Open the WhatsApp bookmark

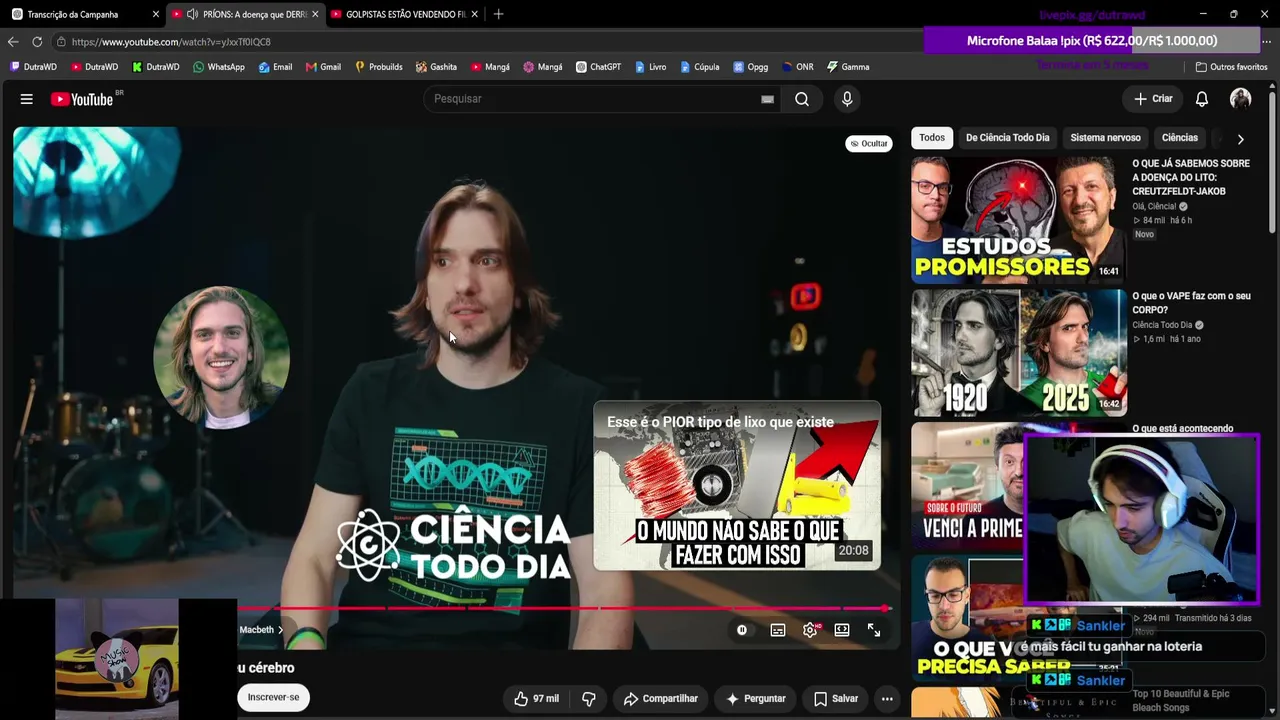218,67
